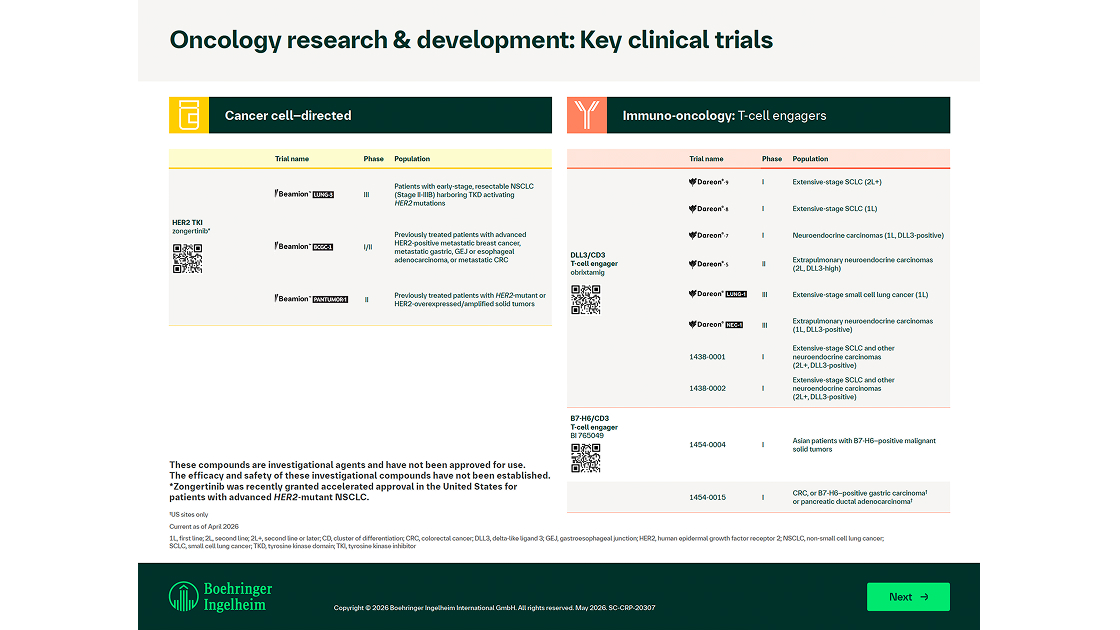1120x630 pixels.
Task: Click 'Extensive-stage SCLC (1L)' population
Action: click(834, 209)
